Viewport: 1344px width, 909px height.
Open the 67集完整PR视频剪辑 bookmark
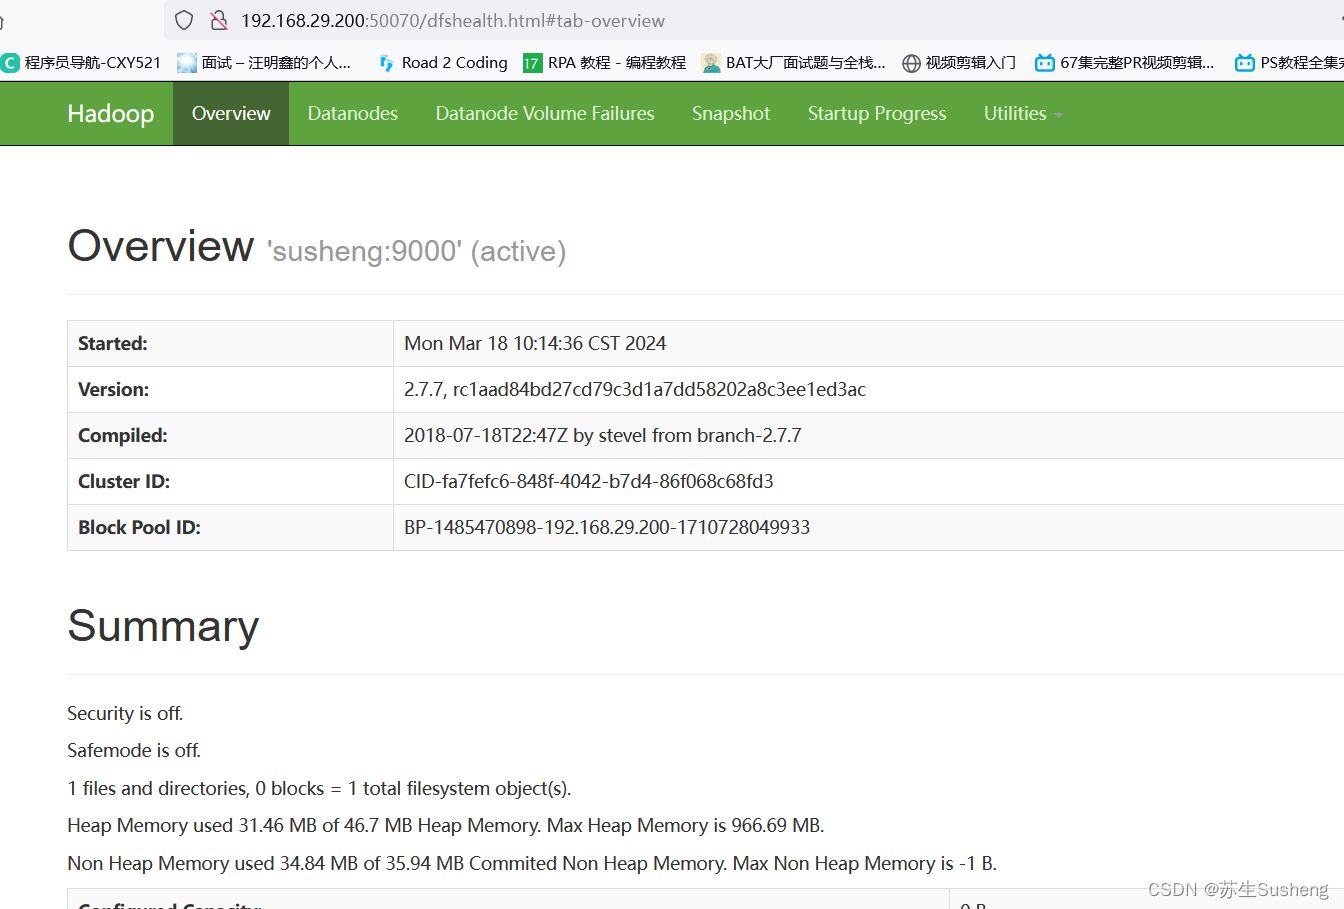(x=1125, y=63)
